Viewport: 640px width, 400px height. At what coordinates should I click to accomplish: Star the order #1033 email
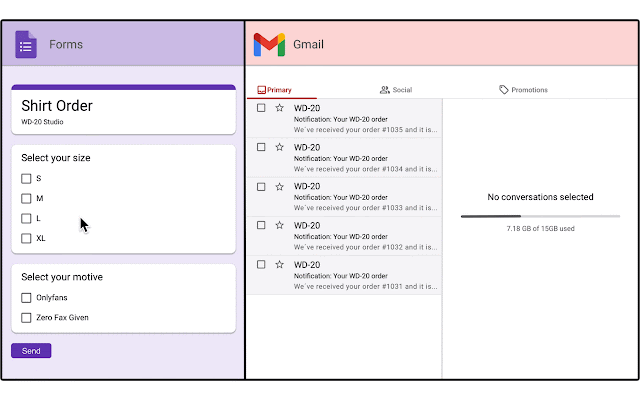(x=279, y=187)
